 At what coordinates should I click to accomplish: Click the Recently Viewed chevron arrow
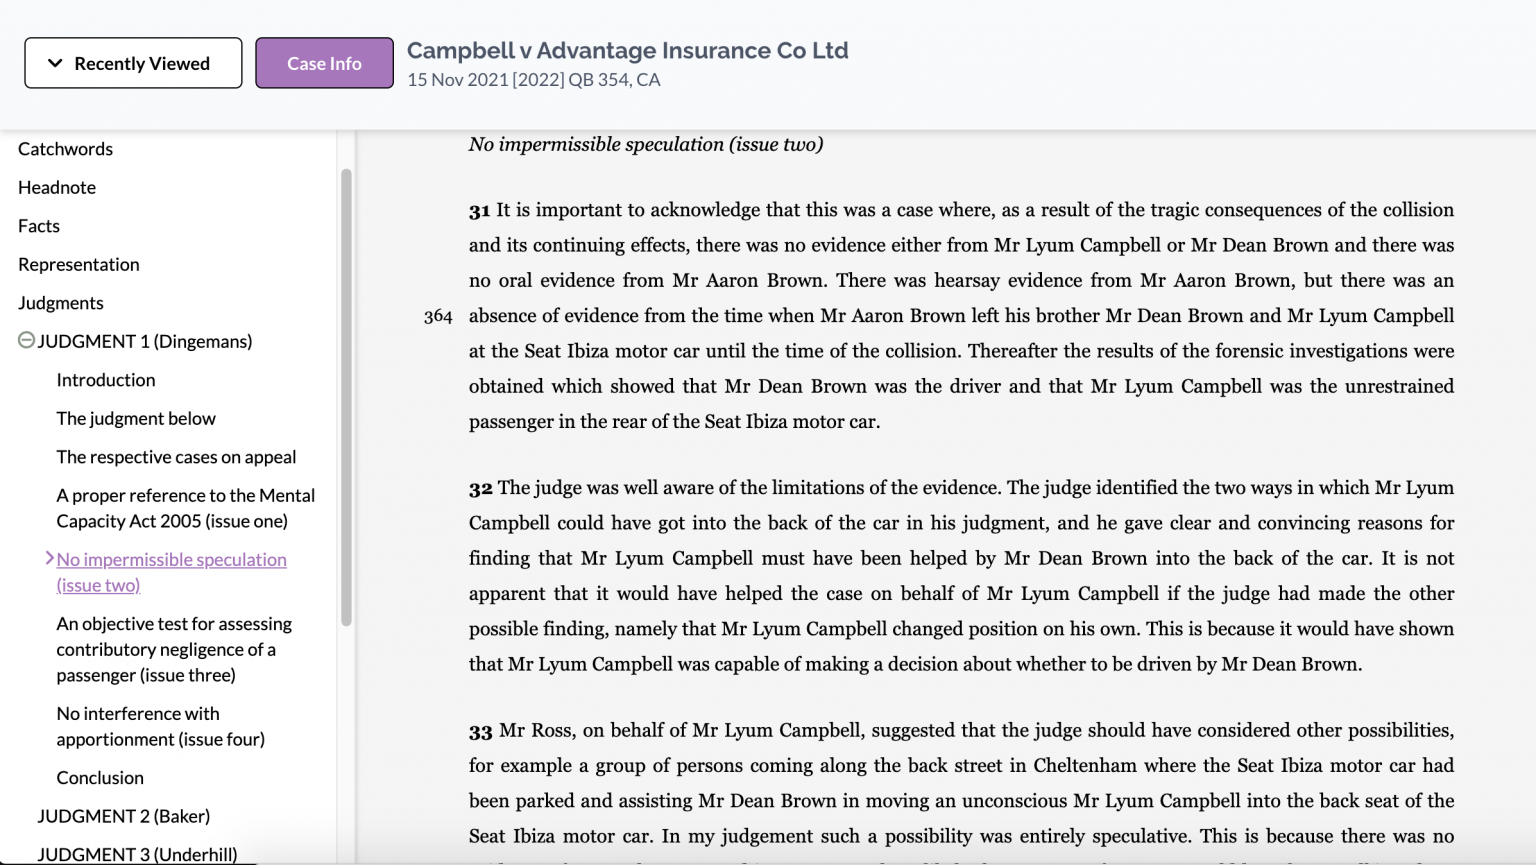(55, 63)
